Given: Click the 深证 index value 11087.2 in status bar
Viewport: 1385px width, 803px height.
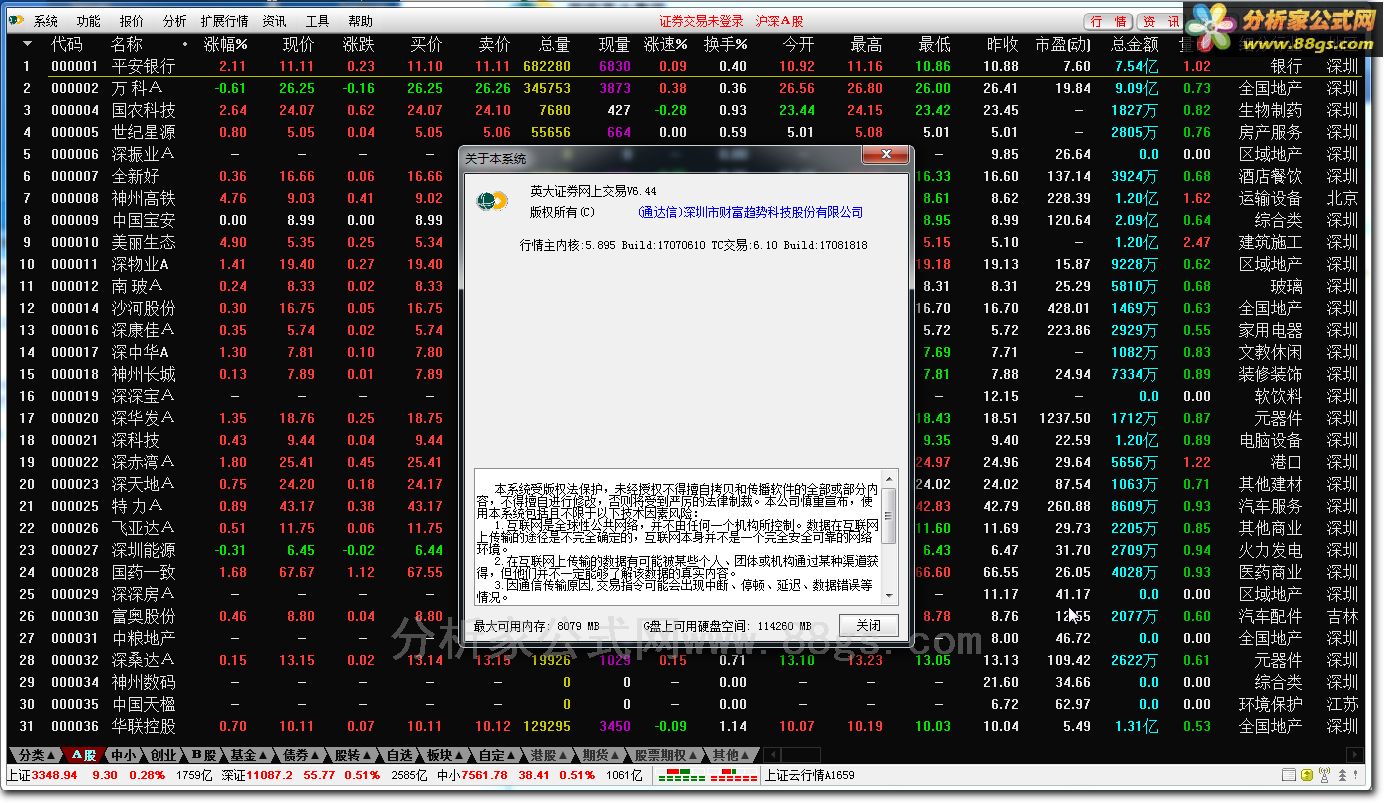Looking at the screenshot, I should point(271,775).
